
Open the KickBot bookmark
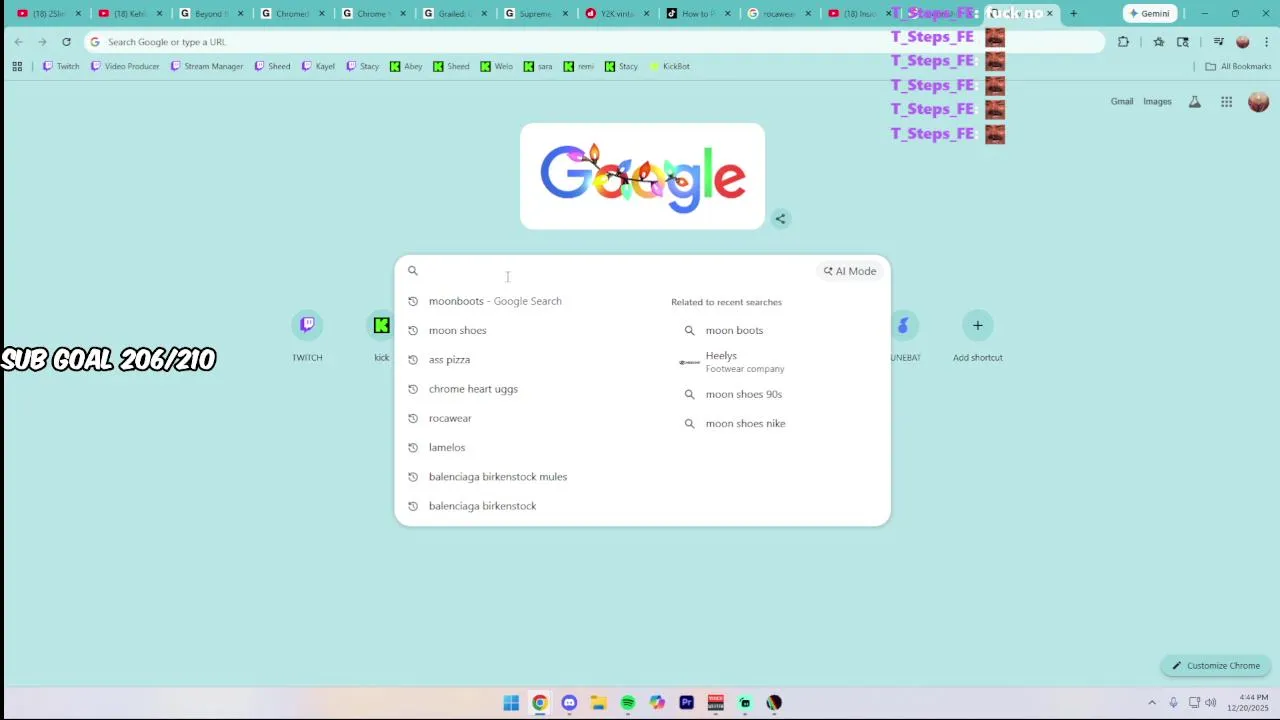pyautogui.click(x=670, y=66)
